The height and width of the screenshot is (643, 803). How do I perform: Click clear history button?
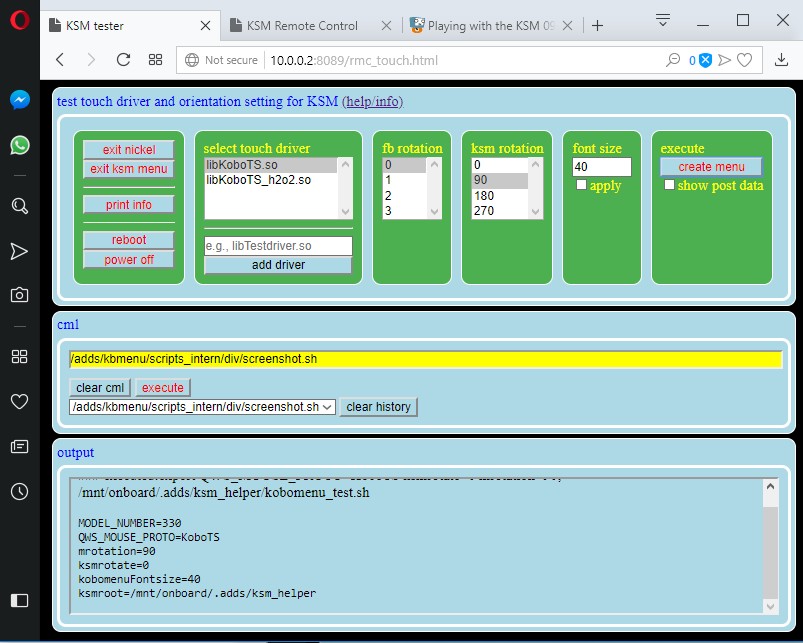coord(378,407)
